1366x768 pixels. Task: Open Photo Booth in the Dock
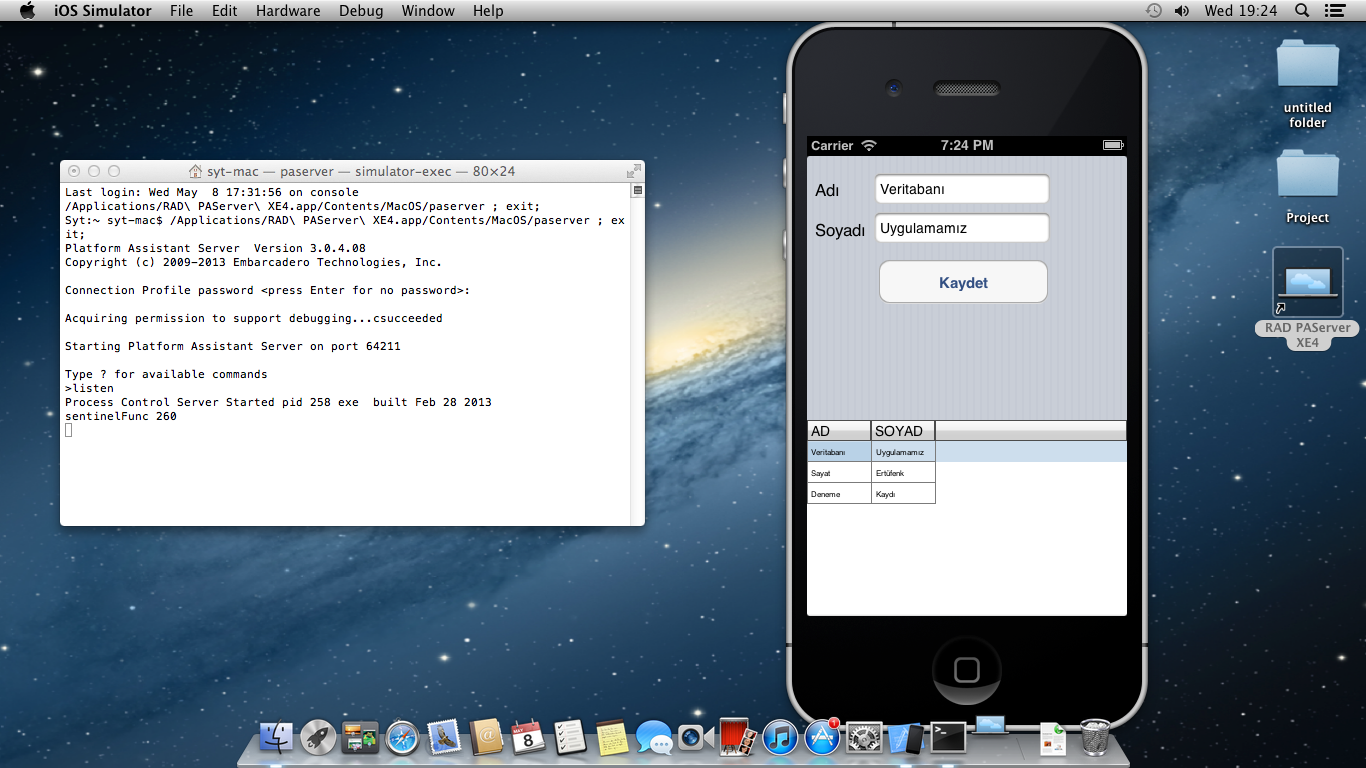(736, 737)
